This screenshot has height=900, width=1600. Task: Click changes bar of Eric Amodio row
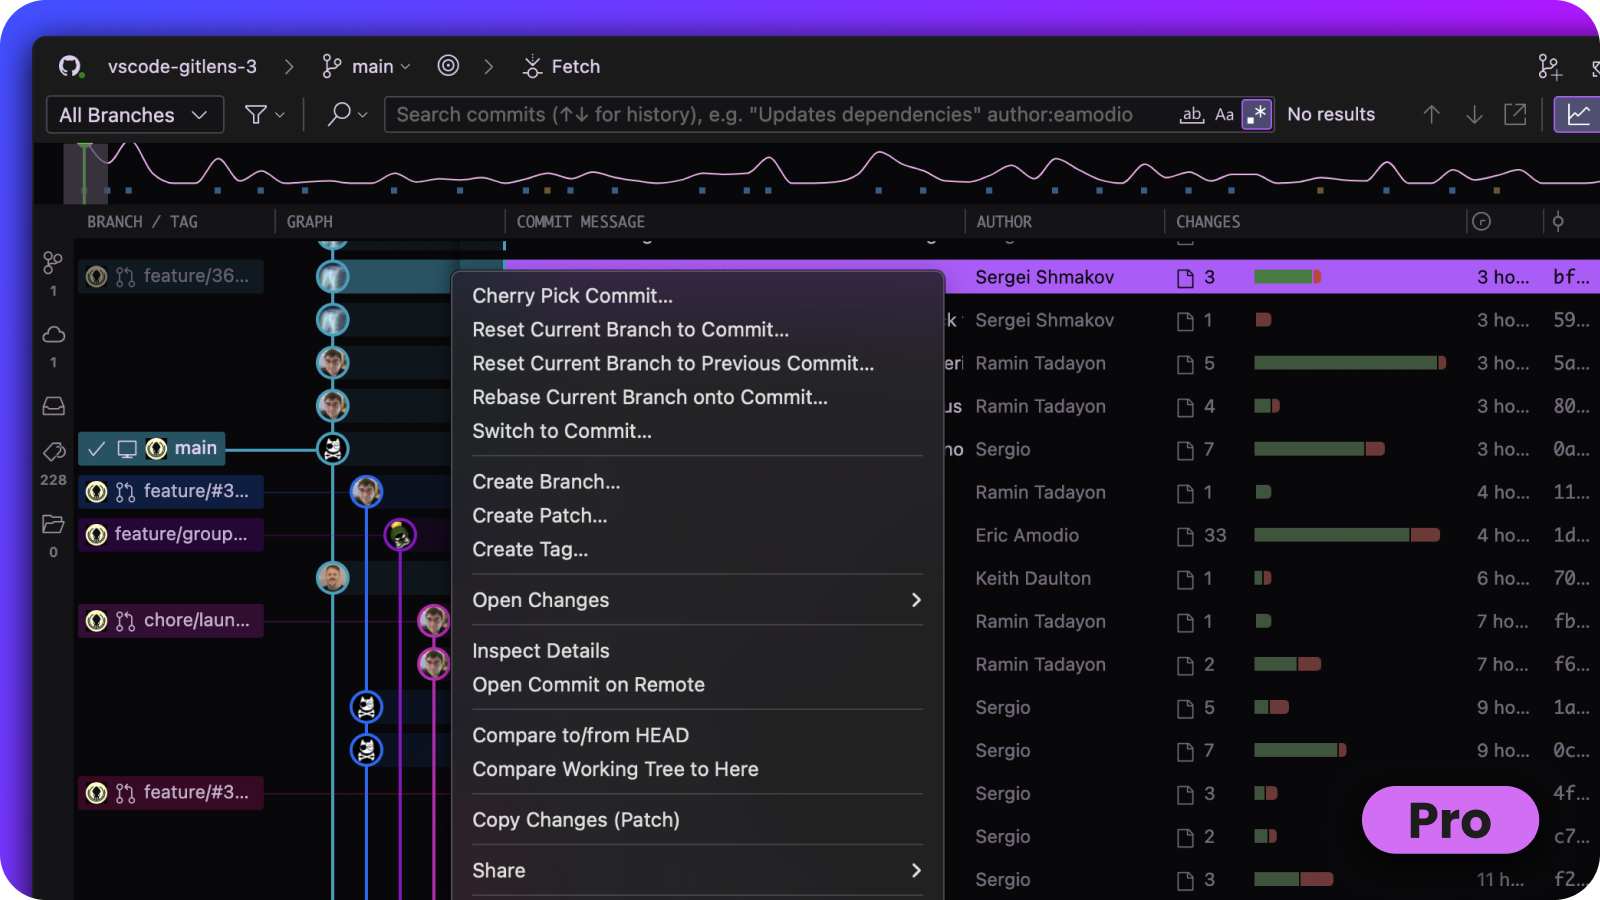point(1347,535)
